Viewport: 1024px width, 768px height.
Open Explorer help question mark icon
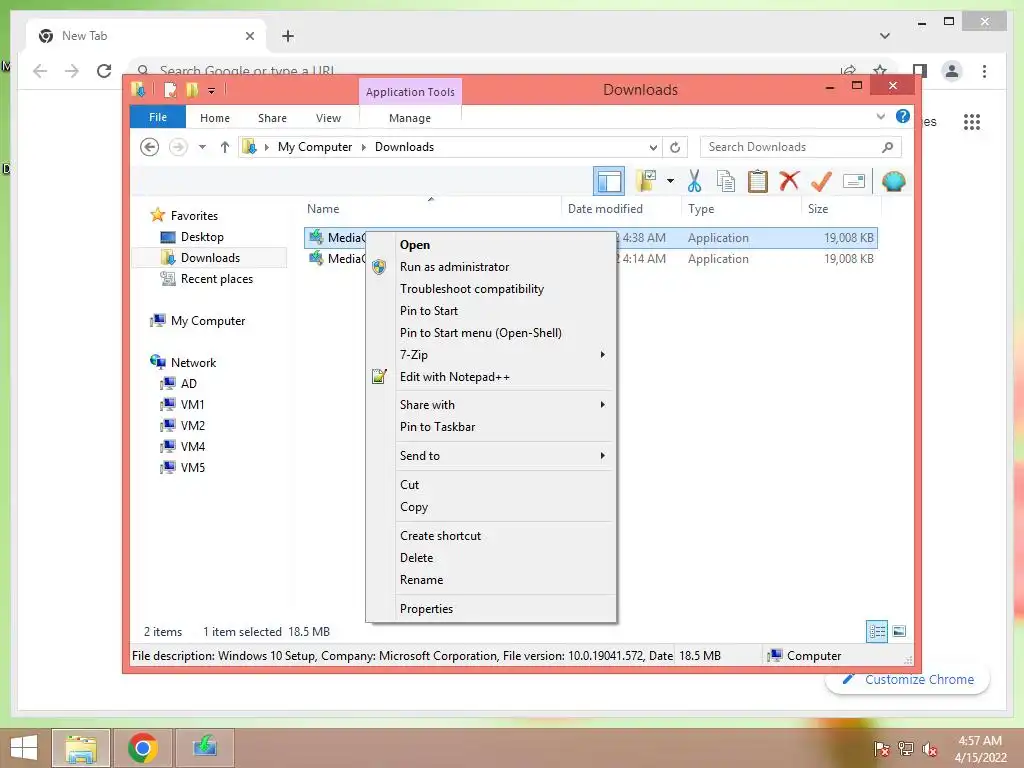point(903,116)
